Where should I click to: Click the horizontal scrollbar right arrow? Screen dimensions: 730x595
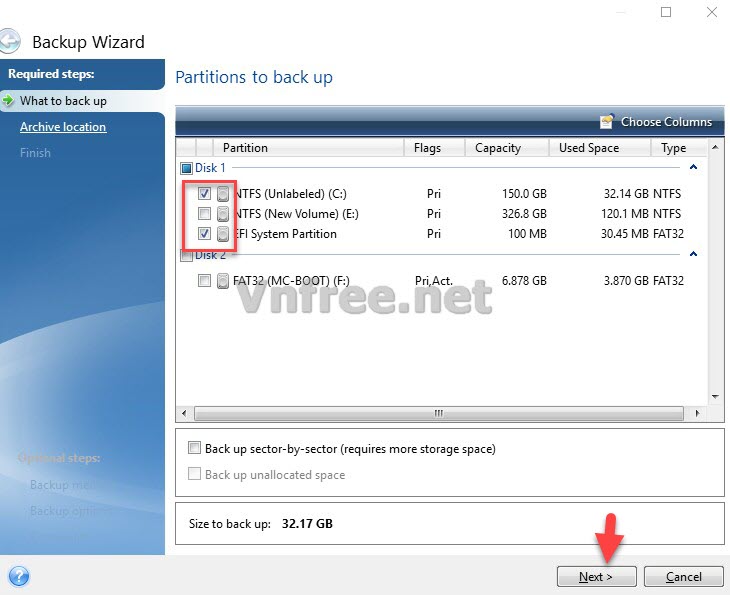pos(697,413)
